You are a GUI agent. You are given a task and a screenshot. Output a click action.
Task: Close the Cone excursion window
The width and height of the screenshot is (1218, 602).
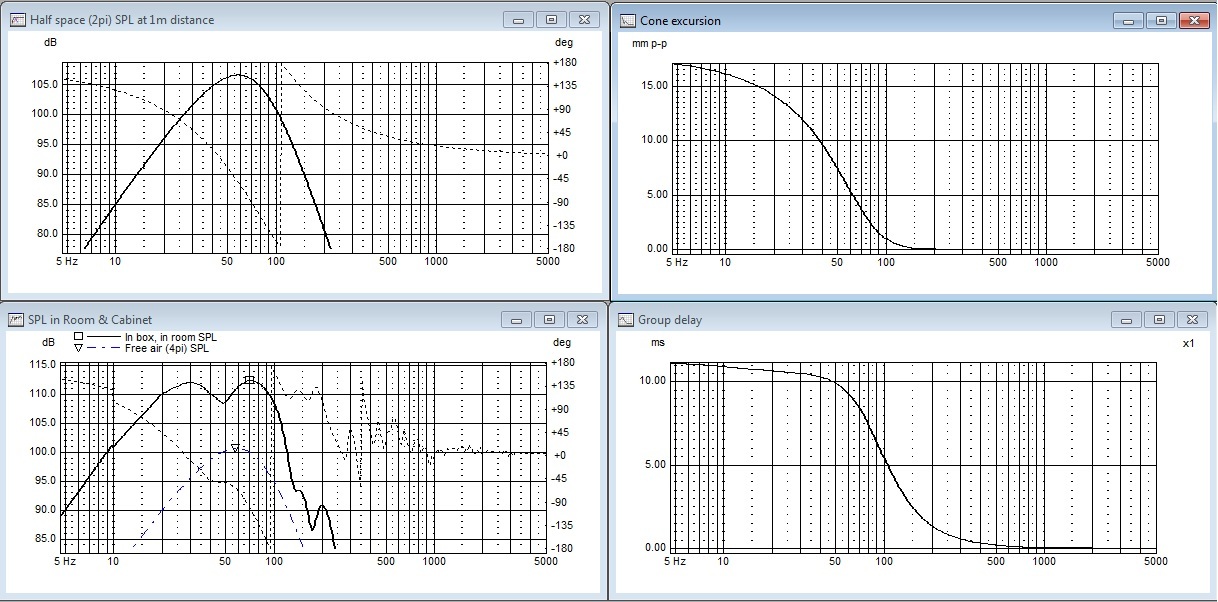coord(1194,19)
